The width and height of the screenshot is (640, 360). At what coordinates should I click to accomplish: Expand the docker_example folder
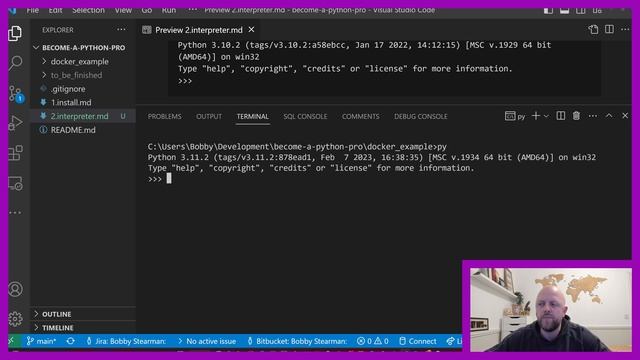pyautogui.click(x=83, y=62)
